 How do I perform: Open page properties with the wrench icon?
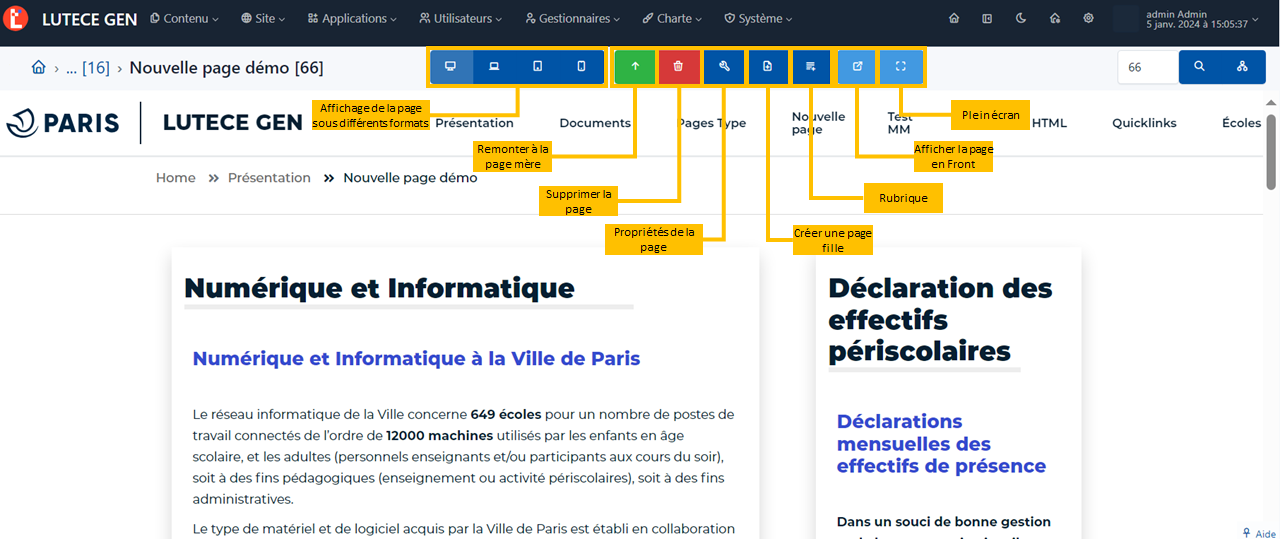[724, 67]
